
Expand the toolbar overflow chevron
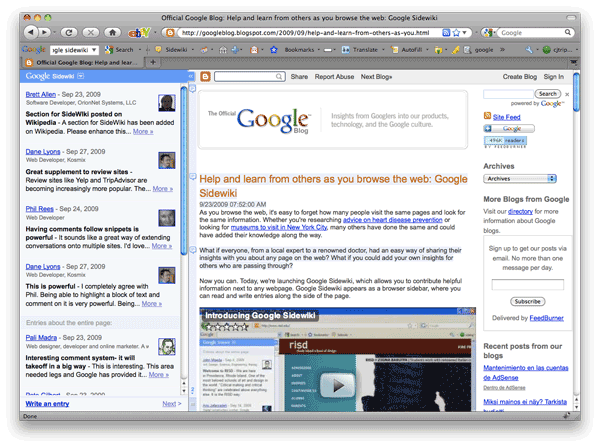[502, 50]
